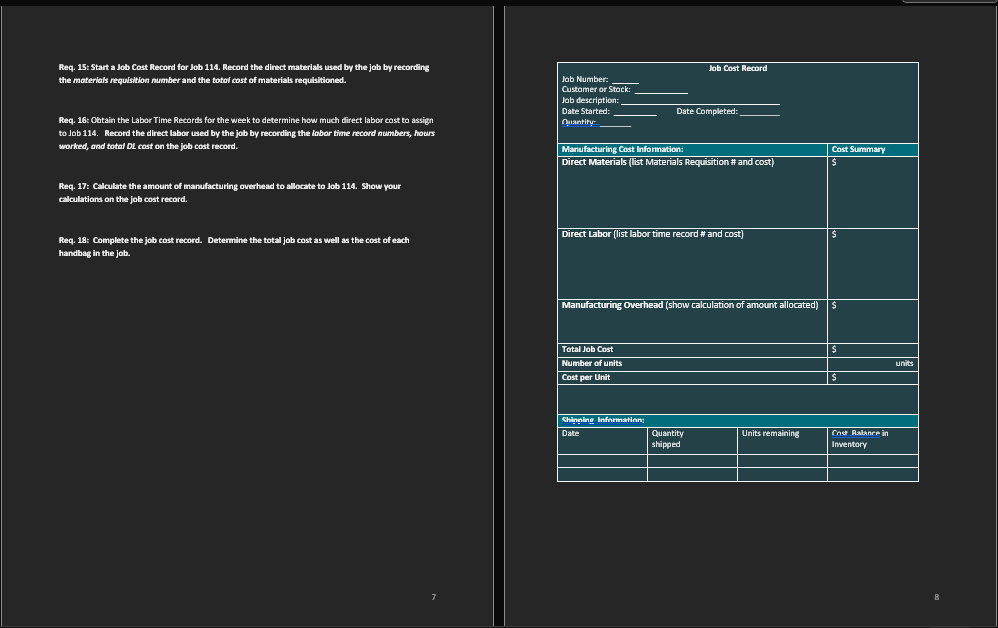The height and width of the screenshot is (628, 998).
Task: Click the $ sign in Cost per Unit row
Action: tap(834, 377)
